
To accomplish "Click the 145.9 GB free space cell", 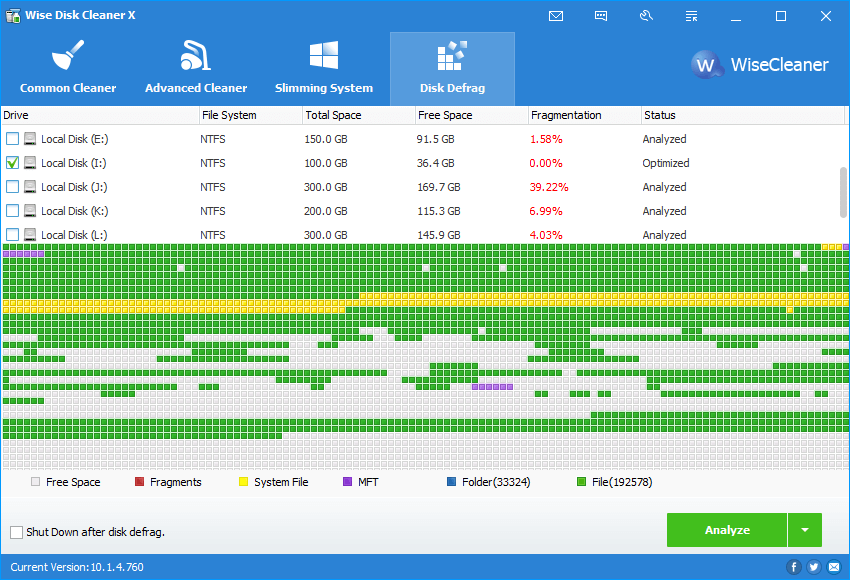I will 439,235.
